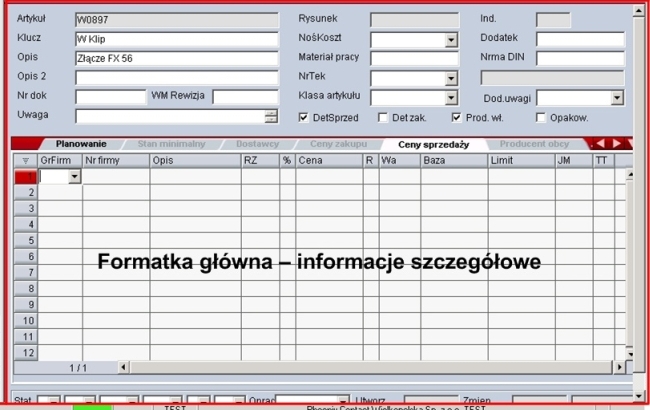Screen dimensions: 650x410
Task: Open the Oprac dropdown at the bottom
Action: (342, 400)
